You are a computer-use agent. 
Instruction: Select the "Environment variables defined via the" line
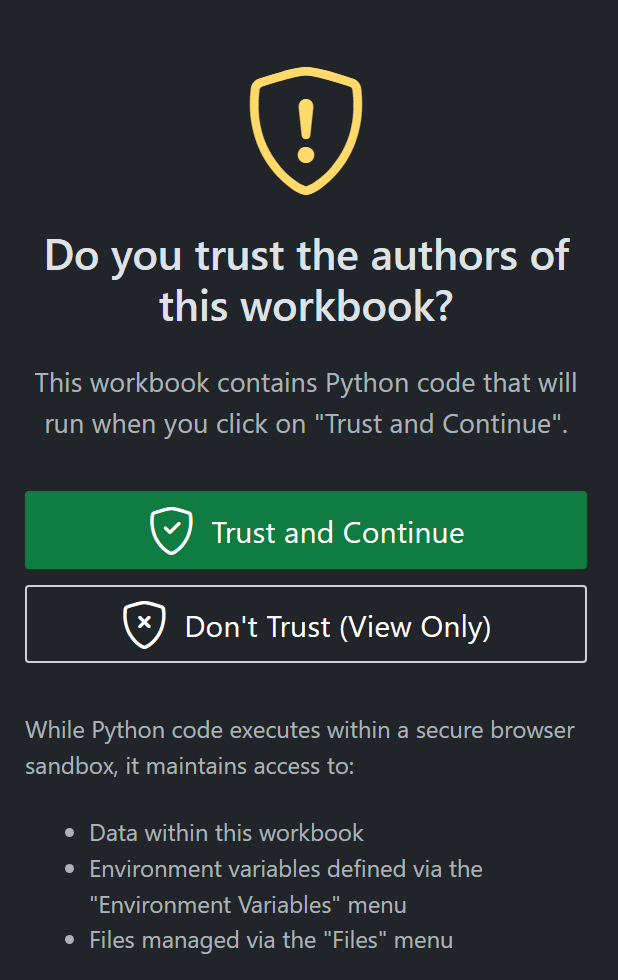tap(286, 869)
